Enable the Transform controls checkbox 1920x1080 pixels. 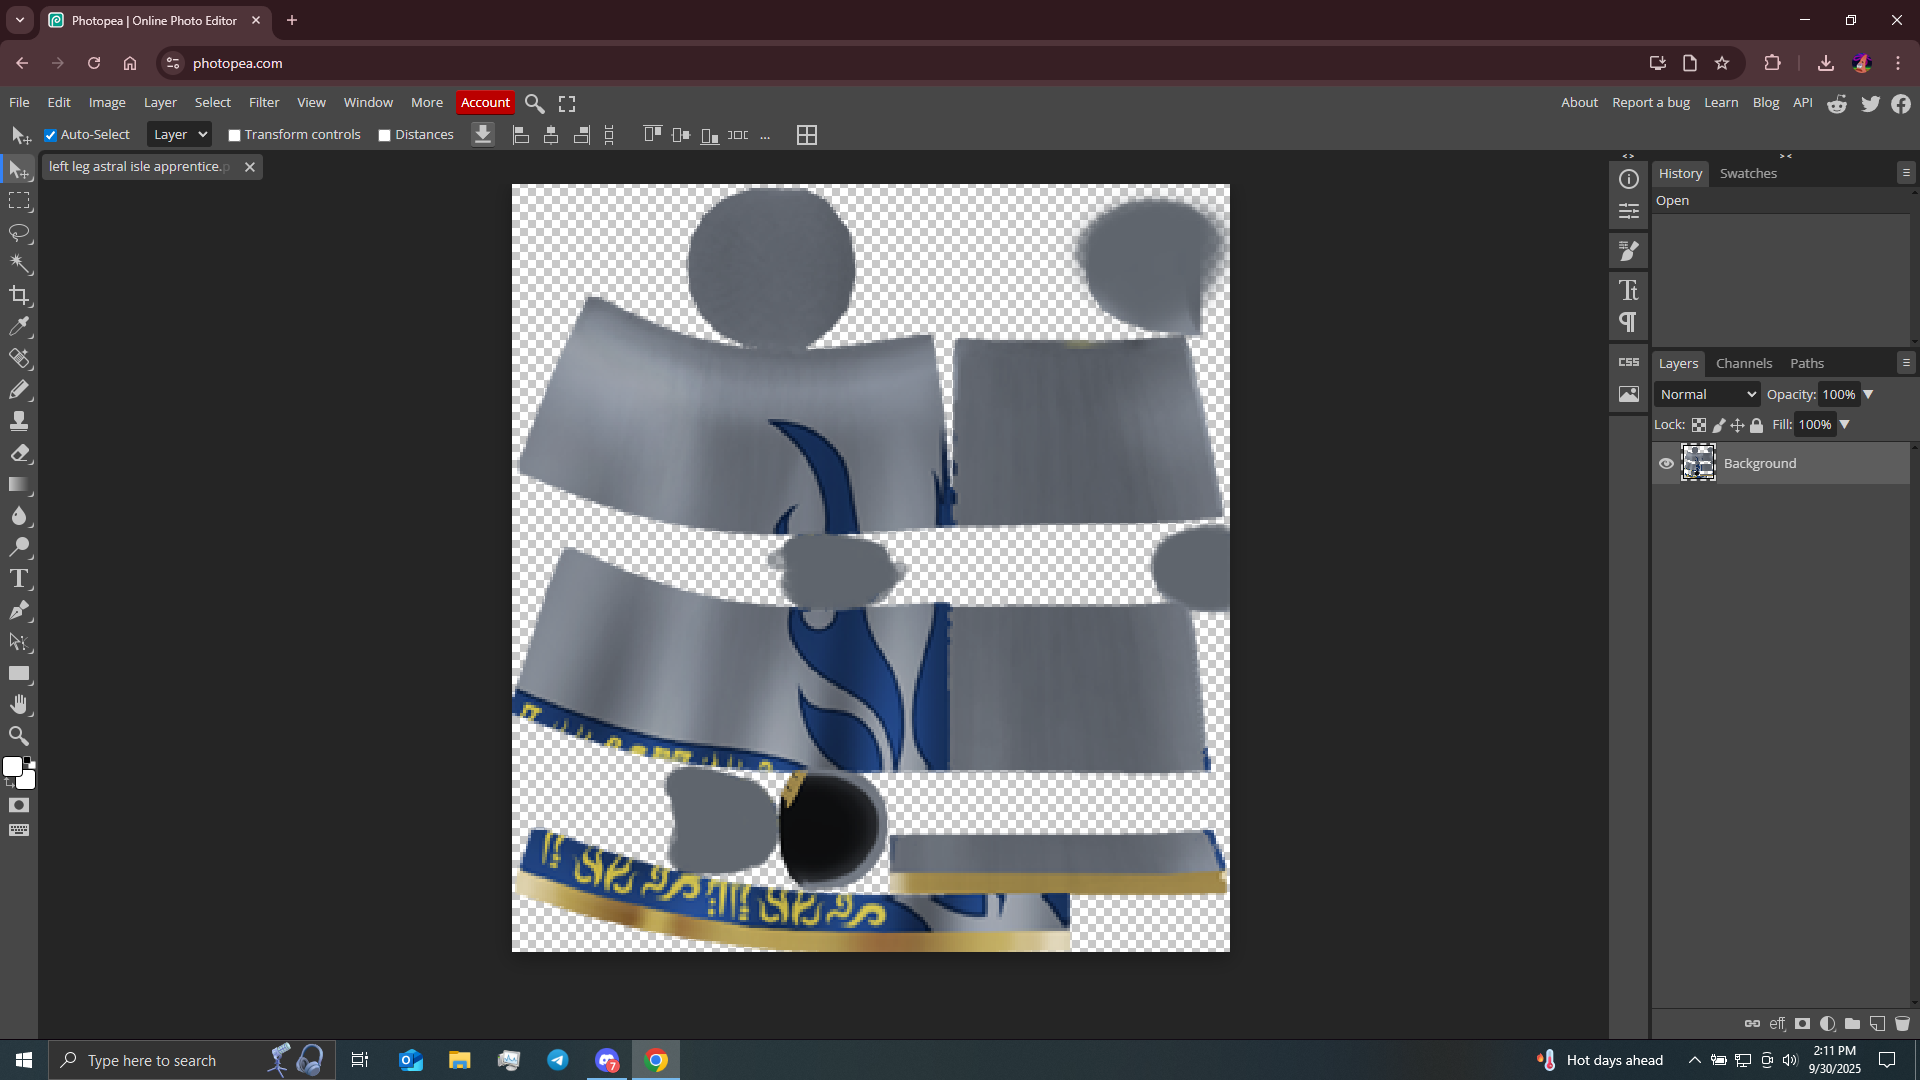click(x=235, y=135)
